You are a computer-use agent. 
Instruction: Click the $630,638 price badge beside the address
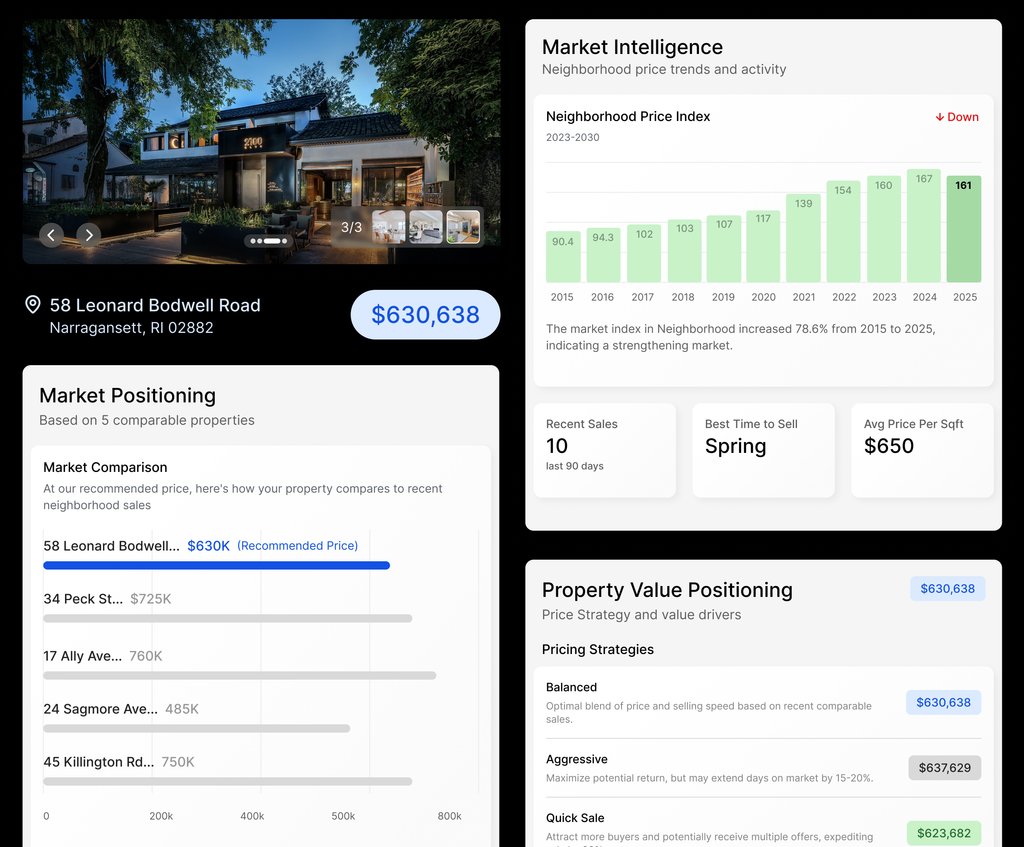click(425, 315)
